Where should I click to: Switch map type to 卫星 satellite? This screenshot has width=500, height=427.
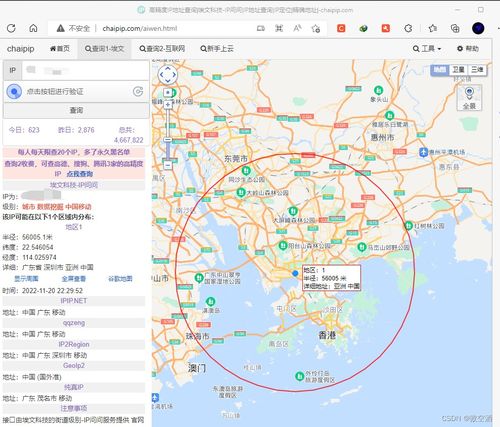458,70
